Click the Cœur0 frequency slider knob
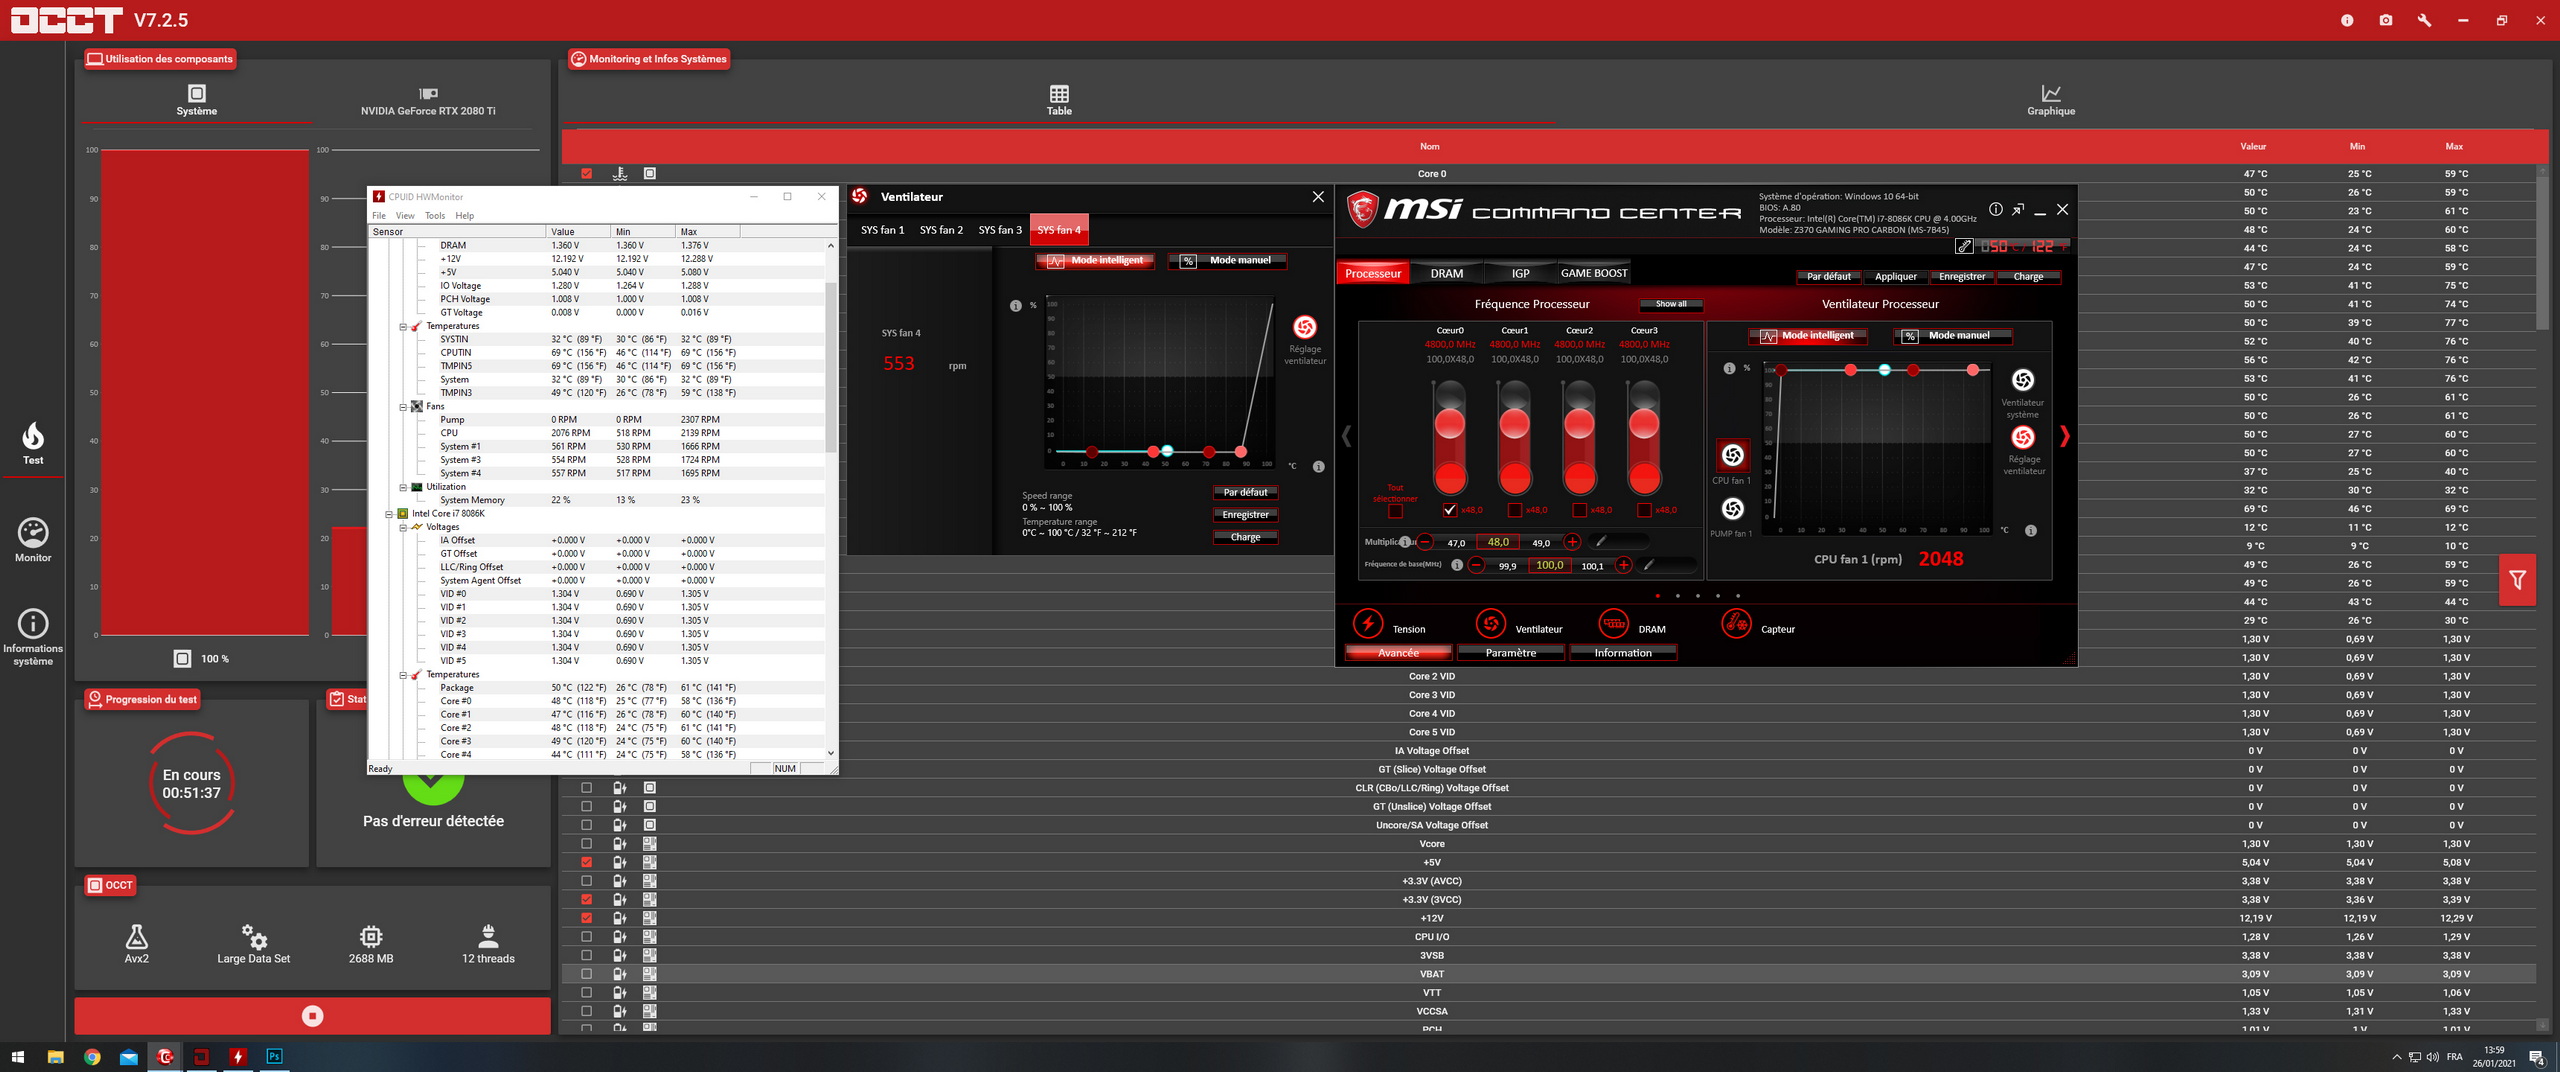2560x1072 pixels. [x=1450, y=424]
